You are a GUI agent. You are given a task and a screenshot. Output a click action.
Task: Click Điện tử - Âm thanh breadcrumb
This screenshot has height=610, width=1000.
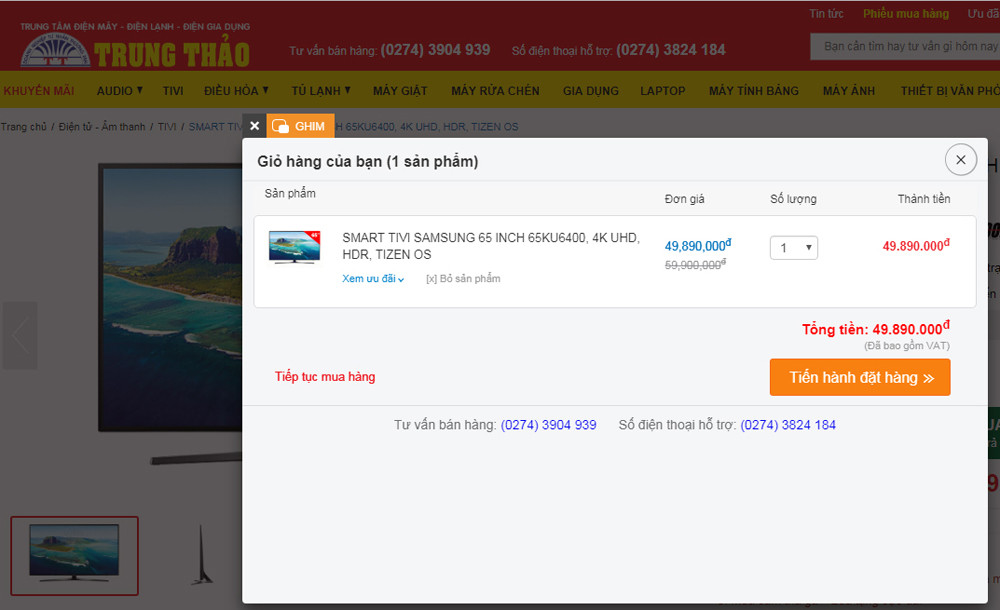click(x=102, y=127)
